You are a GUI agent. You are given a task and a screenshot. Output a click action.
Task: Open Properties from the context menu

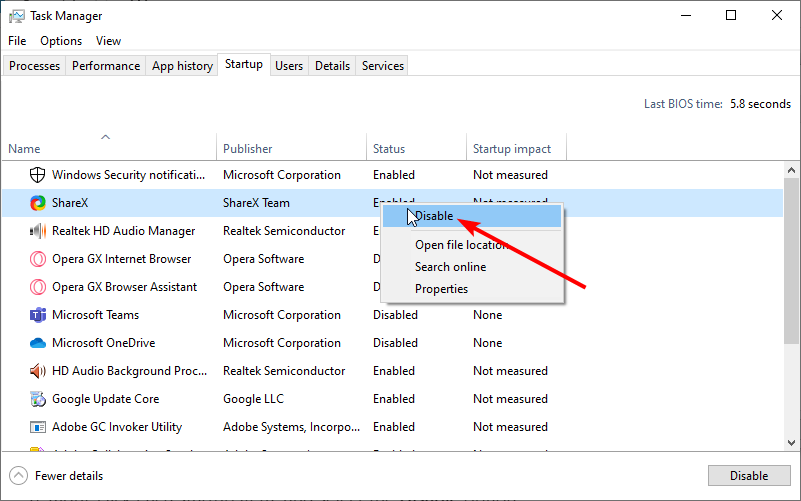click(x=441, y=289)
